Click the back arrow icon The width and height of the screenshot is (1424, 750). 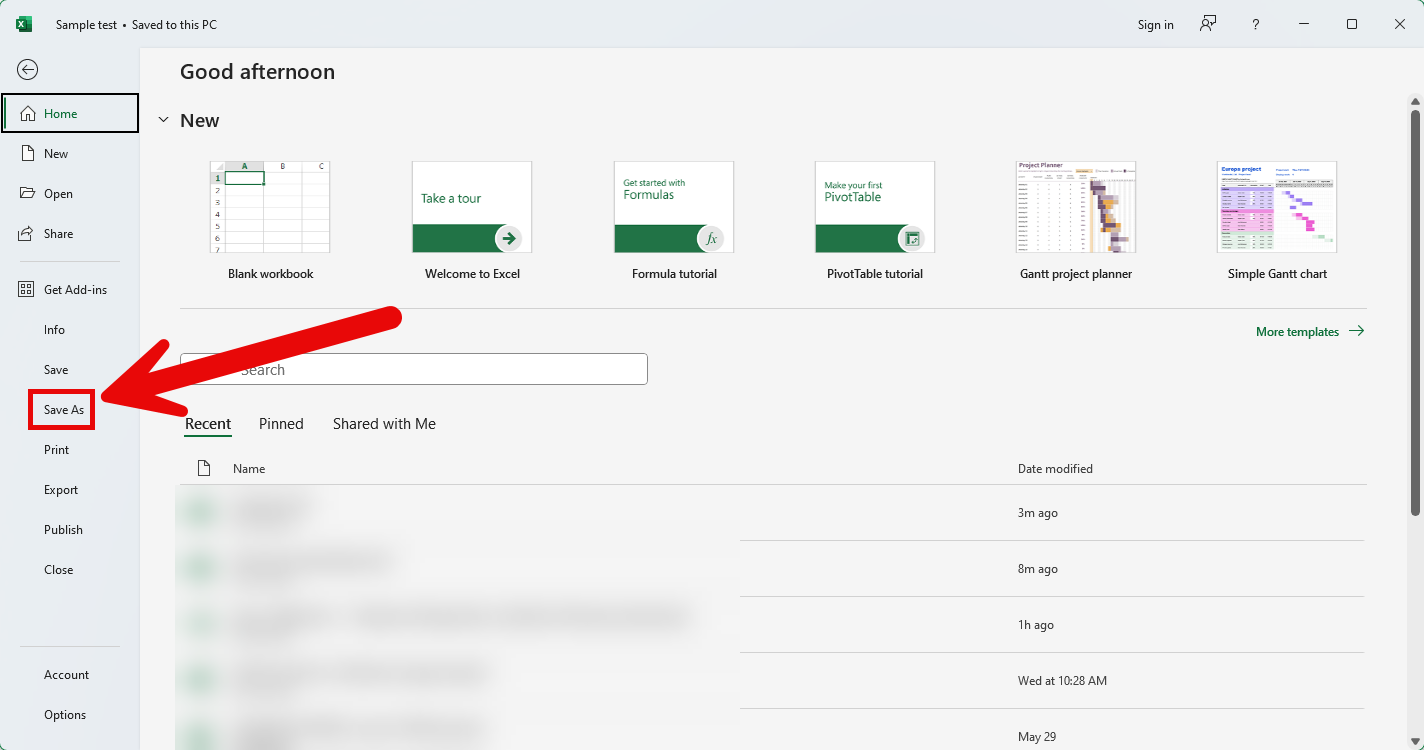pos(27,69)
